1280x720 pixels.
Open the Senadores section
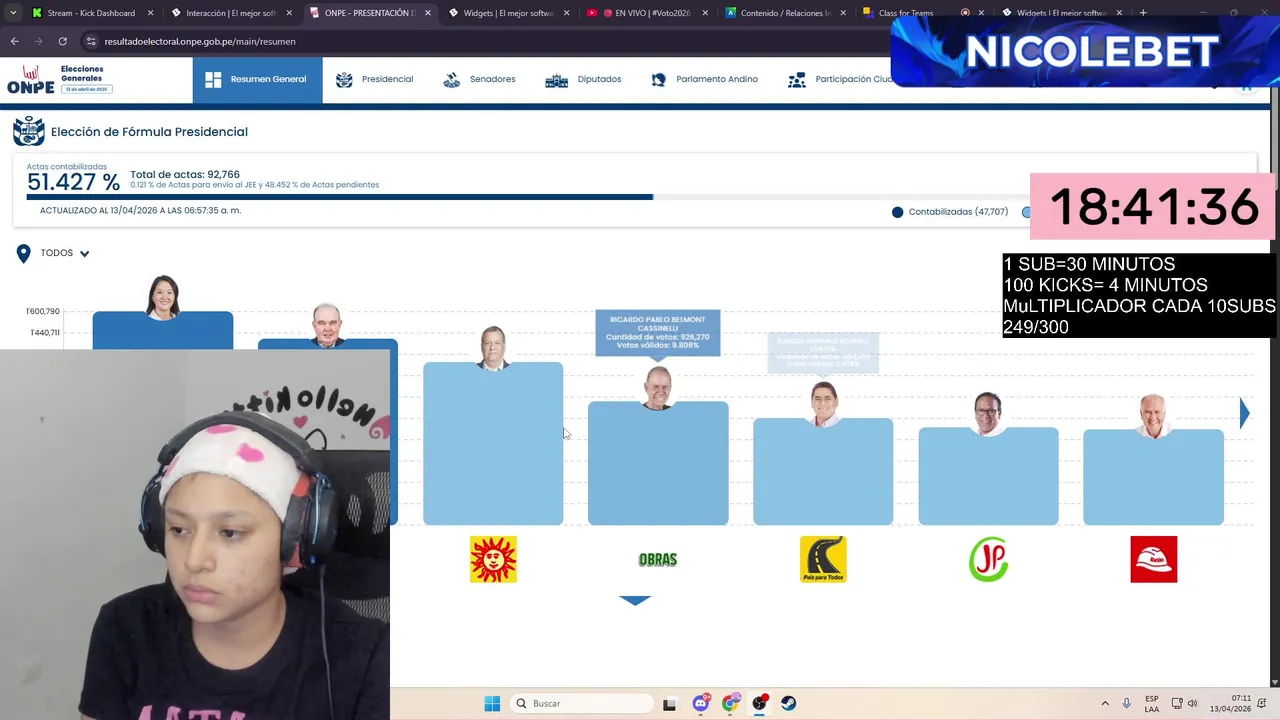(480, 79)
